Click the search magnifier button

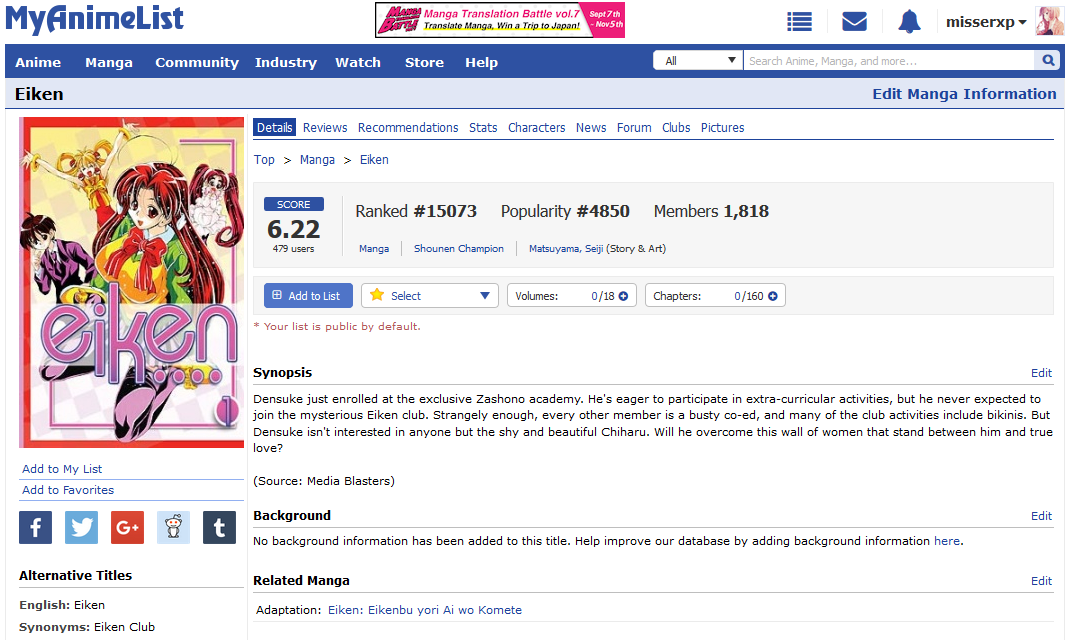click(1048, 61)
